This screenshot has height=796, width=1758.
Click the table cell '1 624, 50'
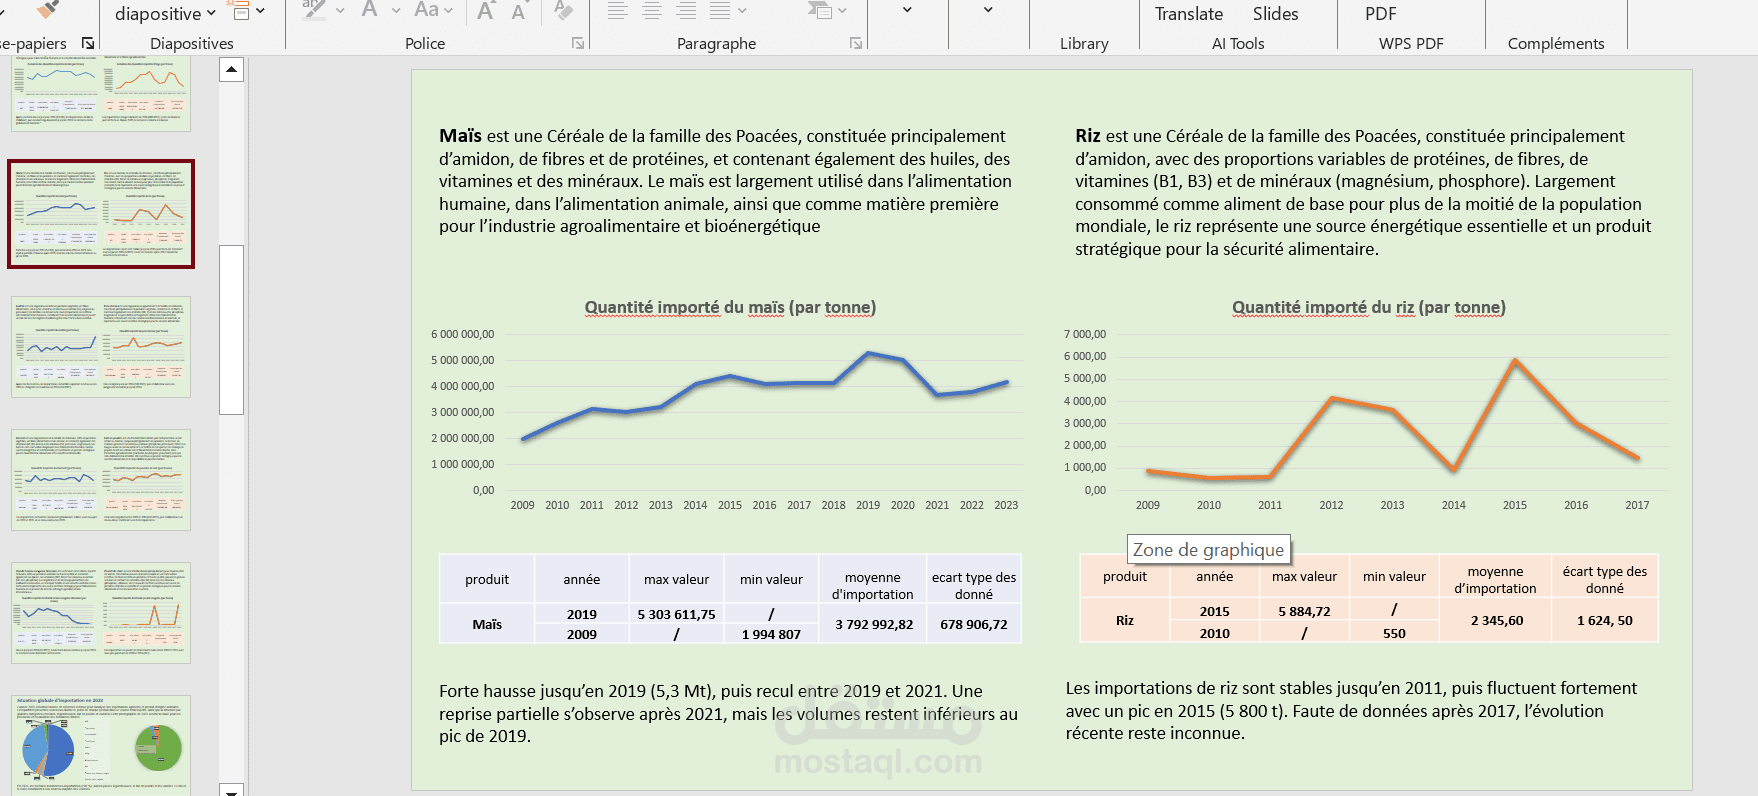(x=1604, y=620)
